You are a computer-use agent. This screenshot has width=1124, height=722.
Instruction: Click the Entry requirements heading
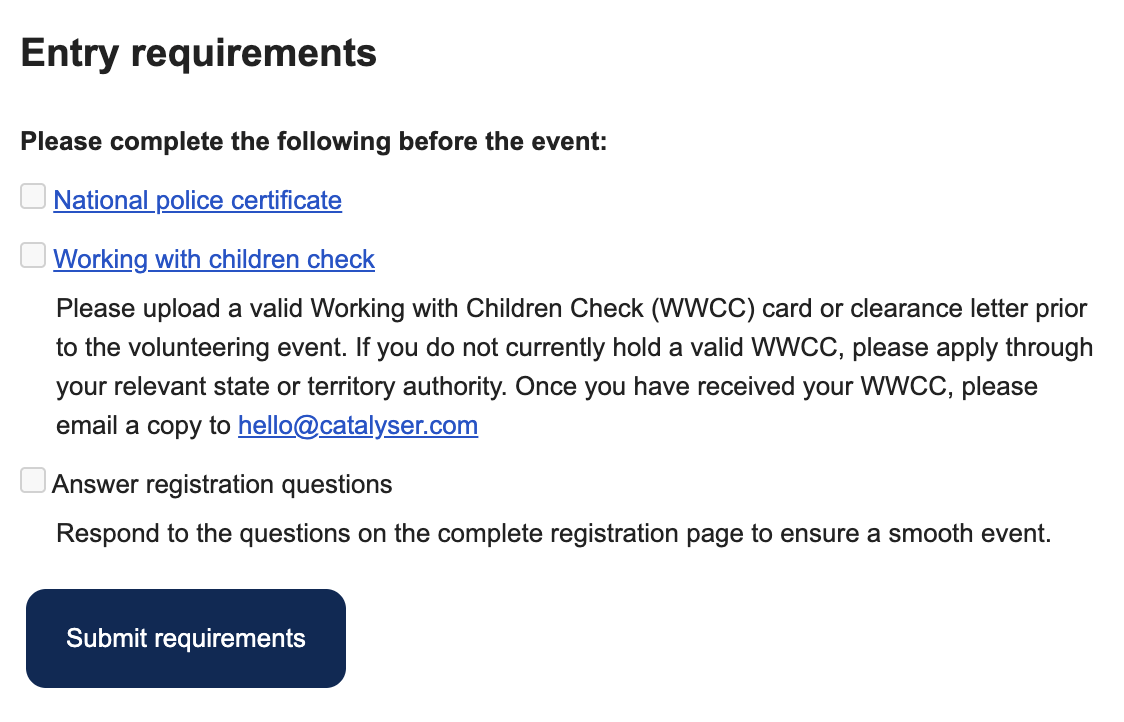pyautogui.click(x=199, y=53)
